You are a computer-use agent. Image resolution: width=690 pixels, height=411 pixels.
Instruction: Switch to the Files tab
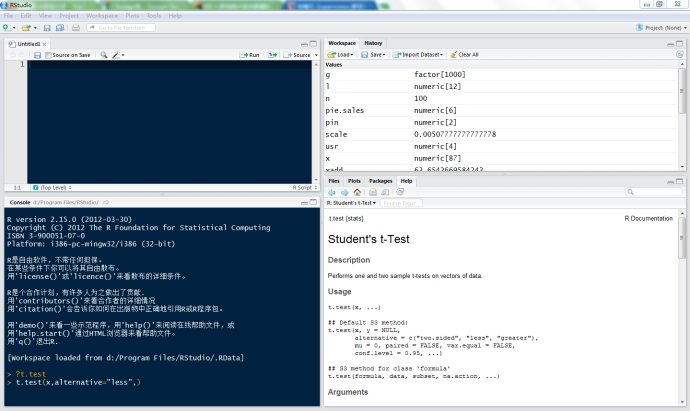coord(334,181)
